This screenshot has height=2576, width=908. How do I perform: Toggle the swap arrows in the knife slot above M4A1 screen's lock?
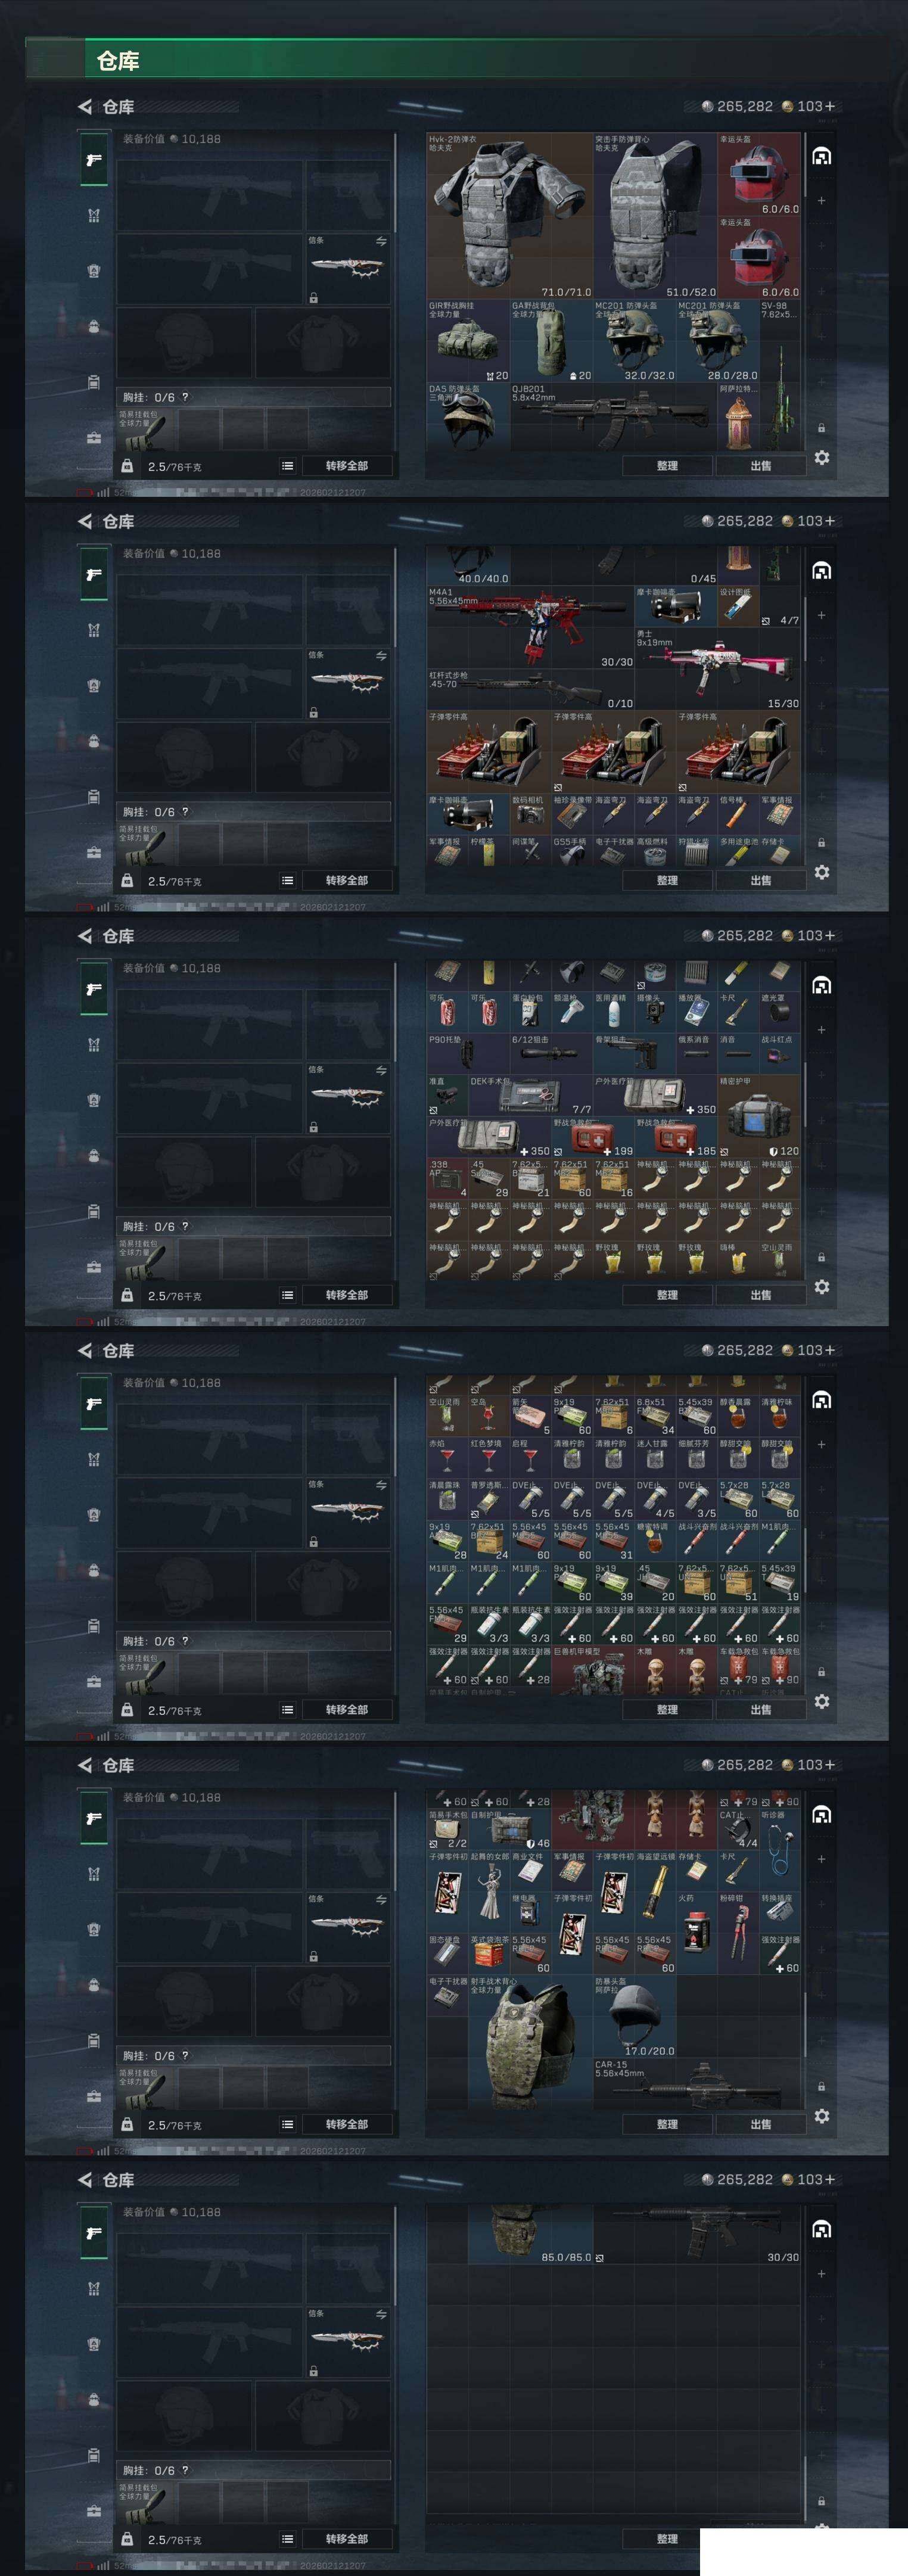381,656
